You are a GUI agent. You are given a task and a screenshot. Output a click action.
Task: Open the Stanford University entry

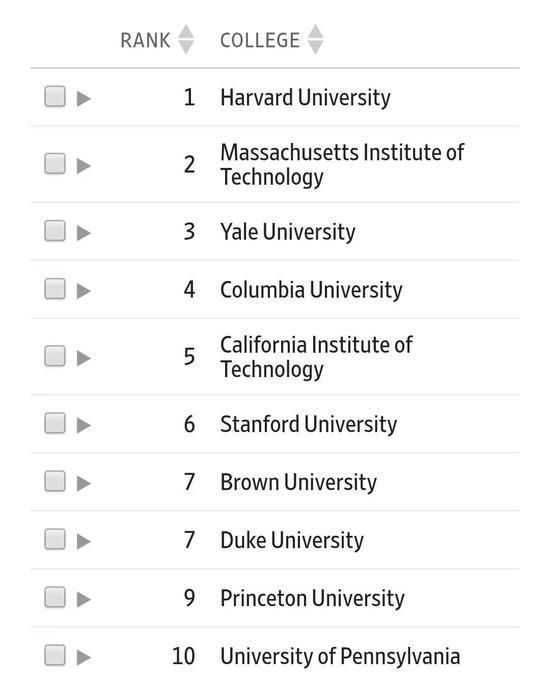pos(308,424)
